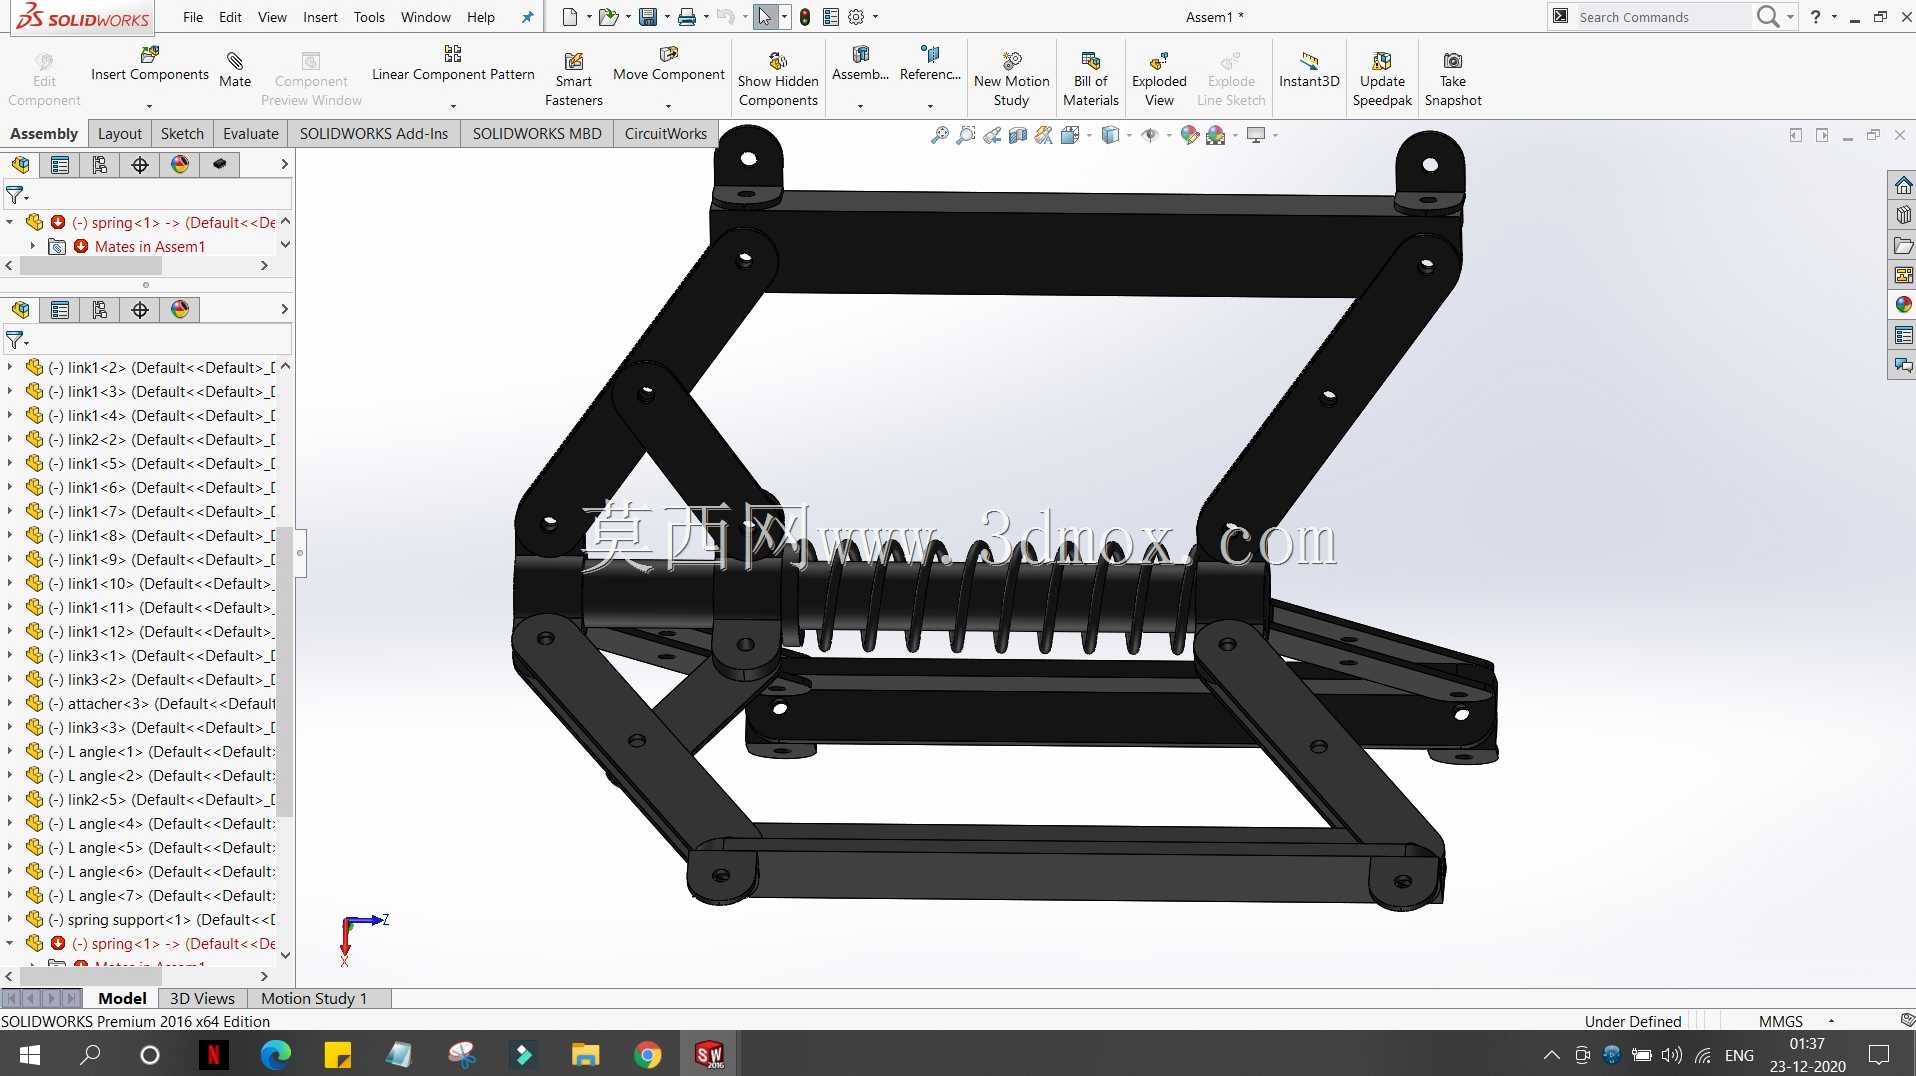Click Zoom to Fit icon
Viewport: 1916px width, 1076px height.
point(939,135)
